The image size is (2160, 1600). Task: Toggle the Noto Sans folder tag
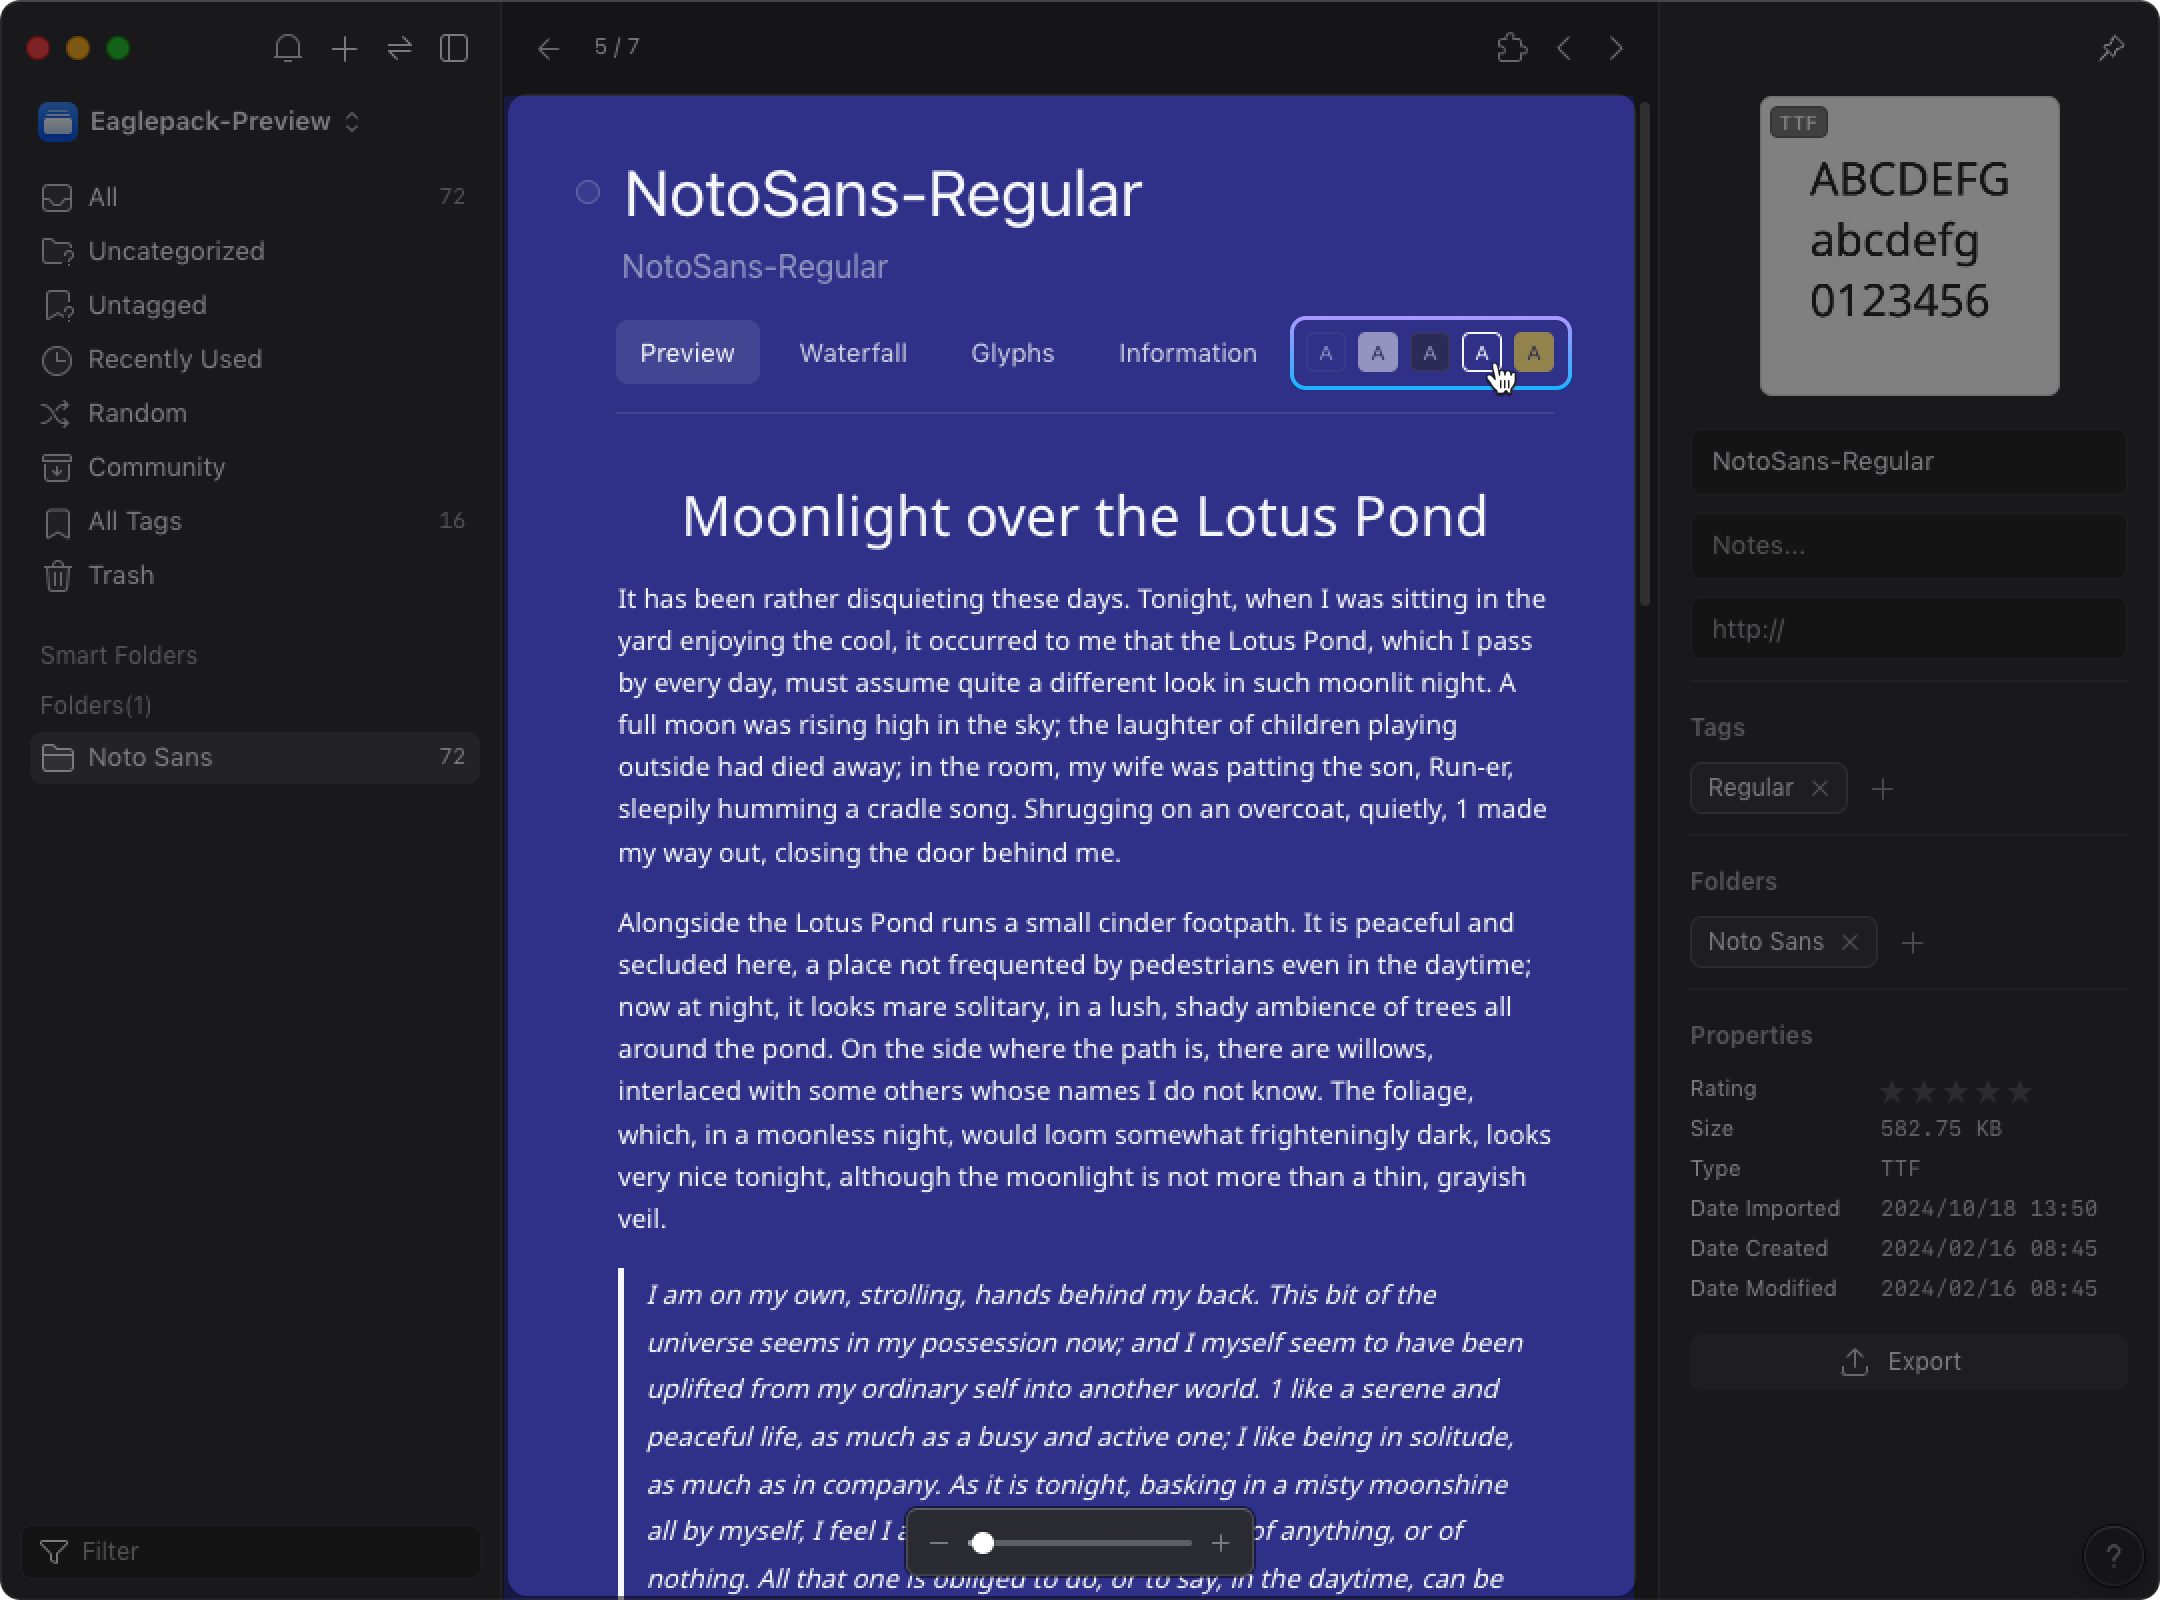(1851, 941)
